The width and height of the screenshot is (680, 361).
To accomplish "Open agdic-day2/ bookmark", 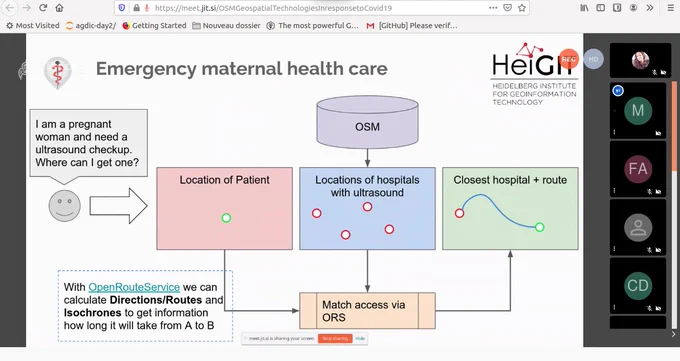I will (x=91, y=26).
